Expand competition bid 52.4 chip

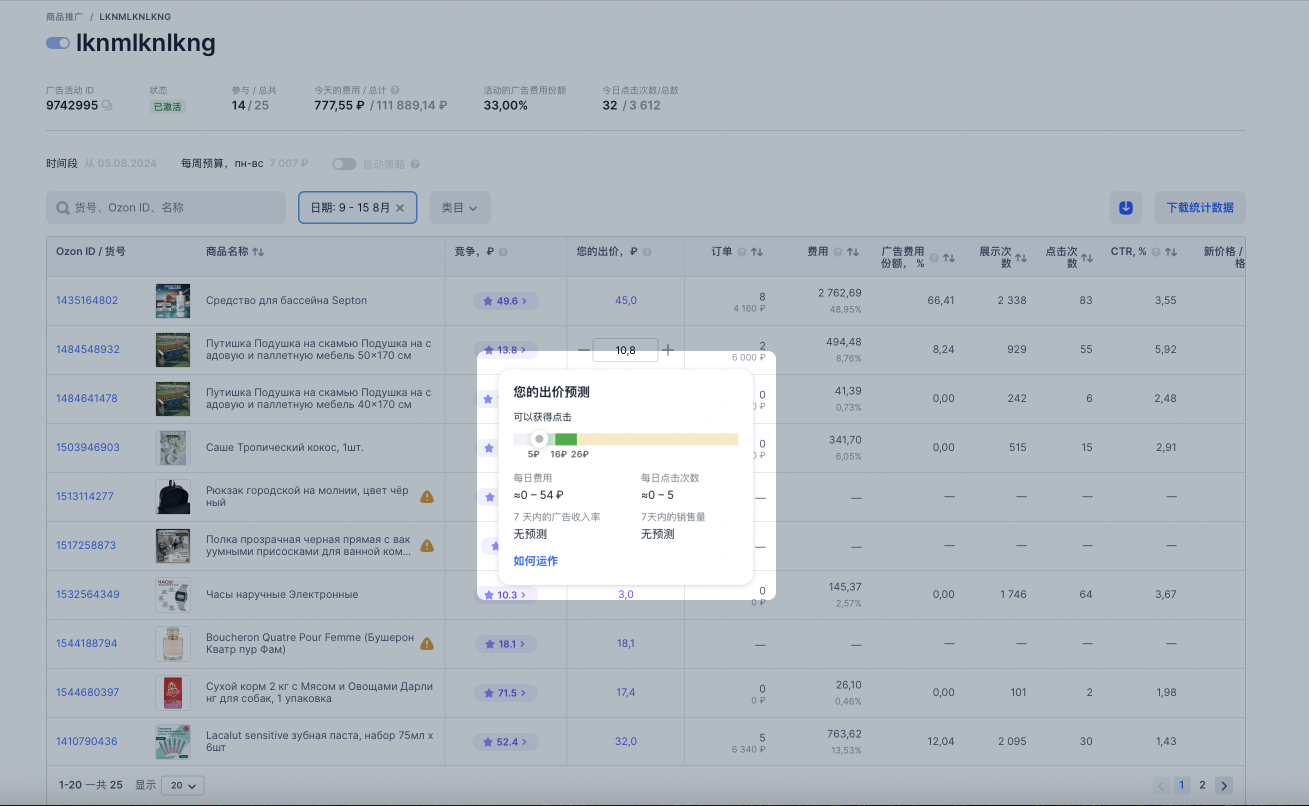coord(506,741)
